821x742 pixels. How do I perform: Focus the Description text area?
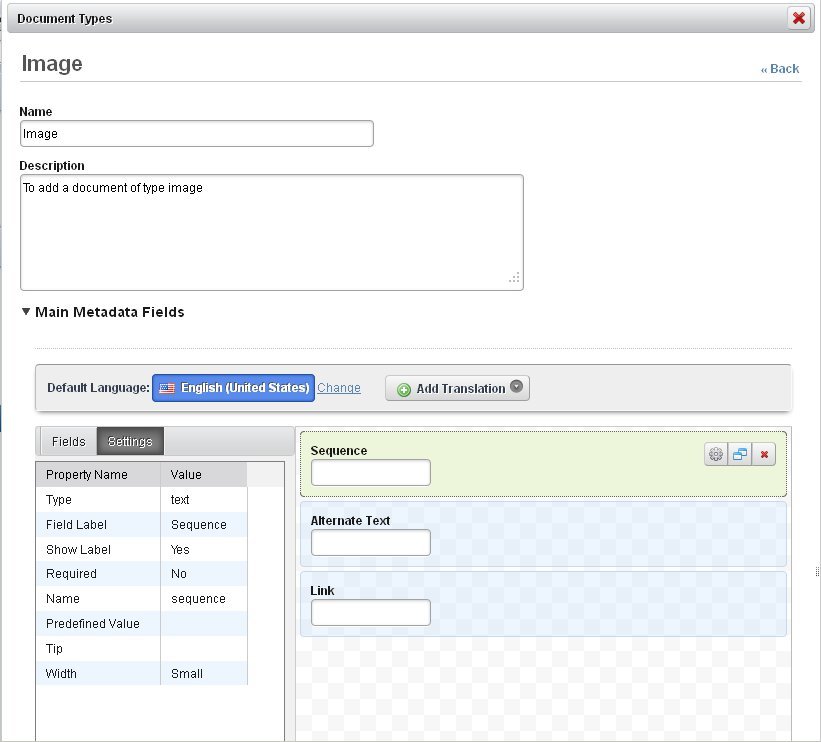[271, 232]
